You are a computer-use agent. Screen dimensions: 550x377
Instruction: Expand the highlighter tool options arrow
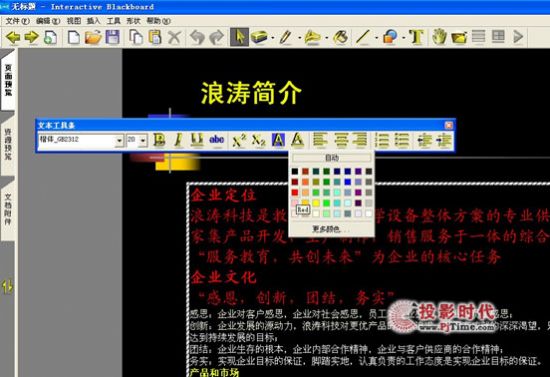(x=327, y=38)
